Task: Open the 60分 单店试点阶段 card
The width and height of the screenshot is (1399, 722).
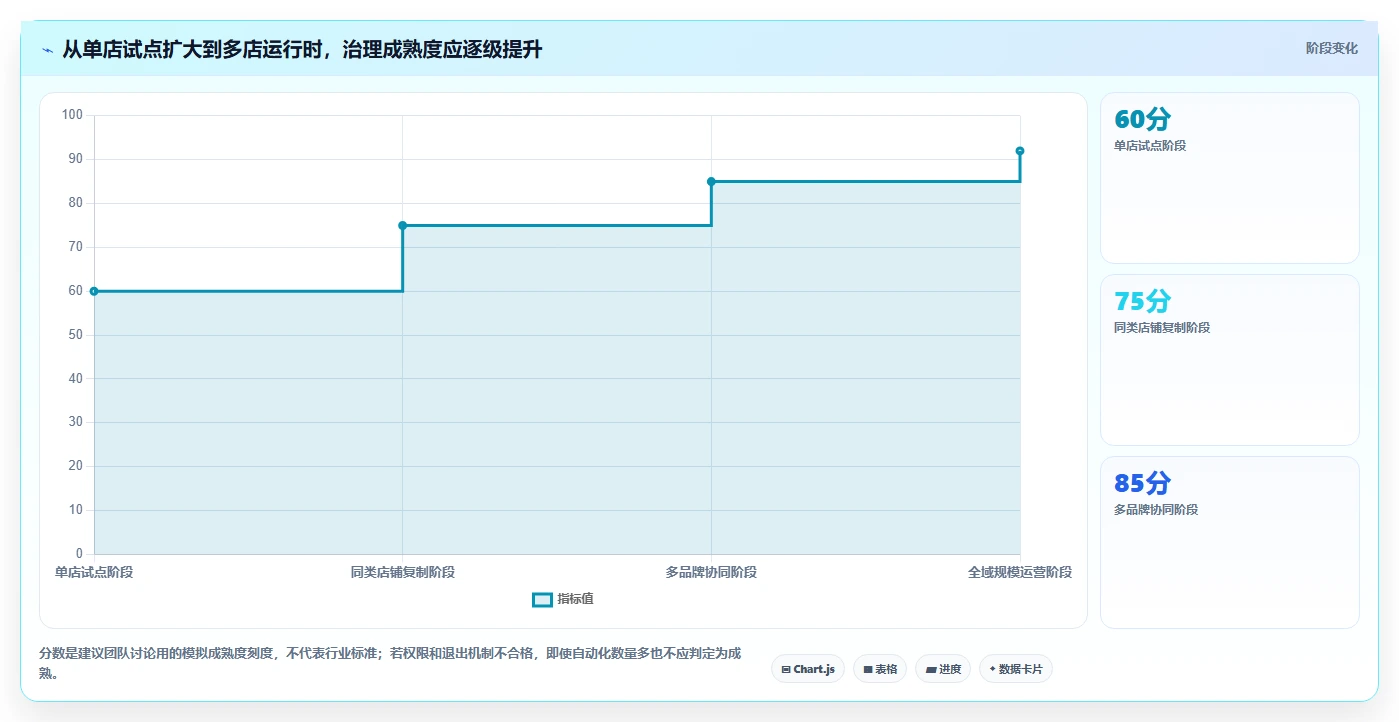Action: pos(1230,178)
